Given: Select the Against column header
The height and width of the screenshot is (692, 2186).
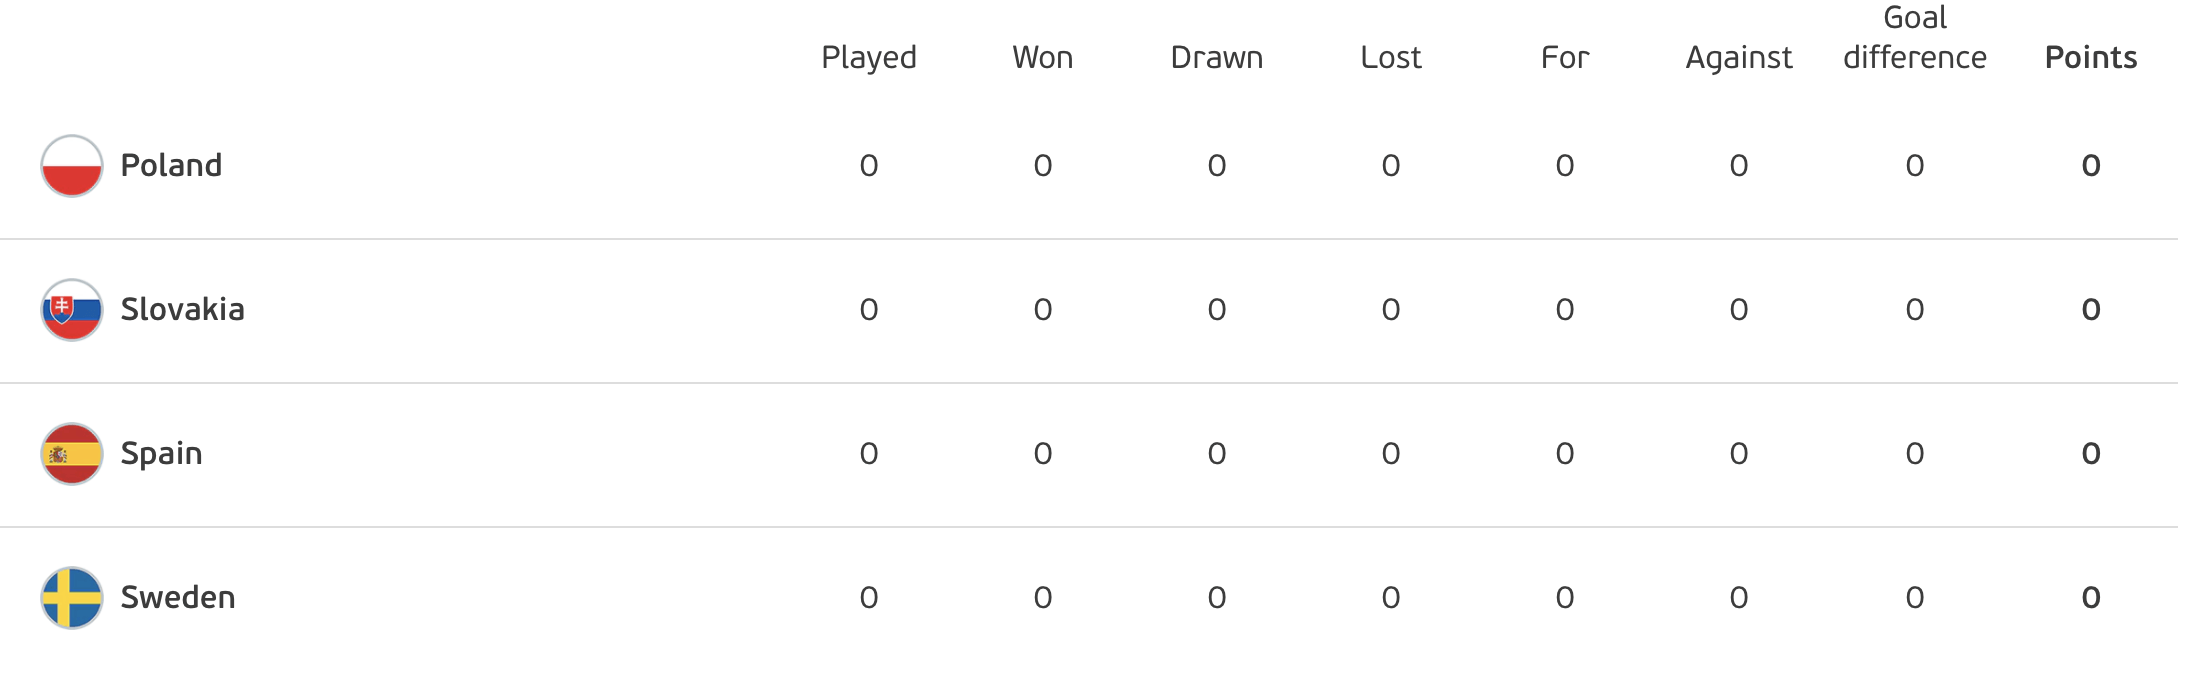Looking at the screenshot, I should 1739,58.
